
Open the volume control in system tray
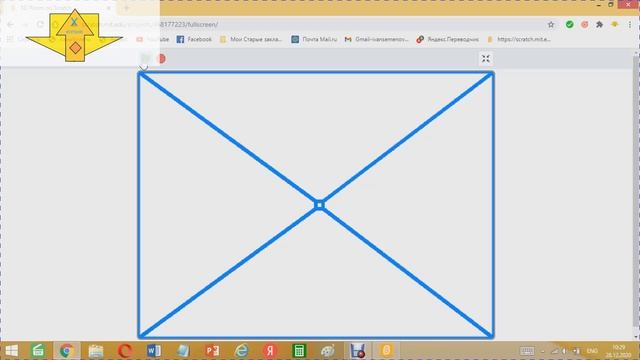click(x=564, y=351)
